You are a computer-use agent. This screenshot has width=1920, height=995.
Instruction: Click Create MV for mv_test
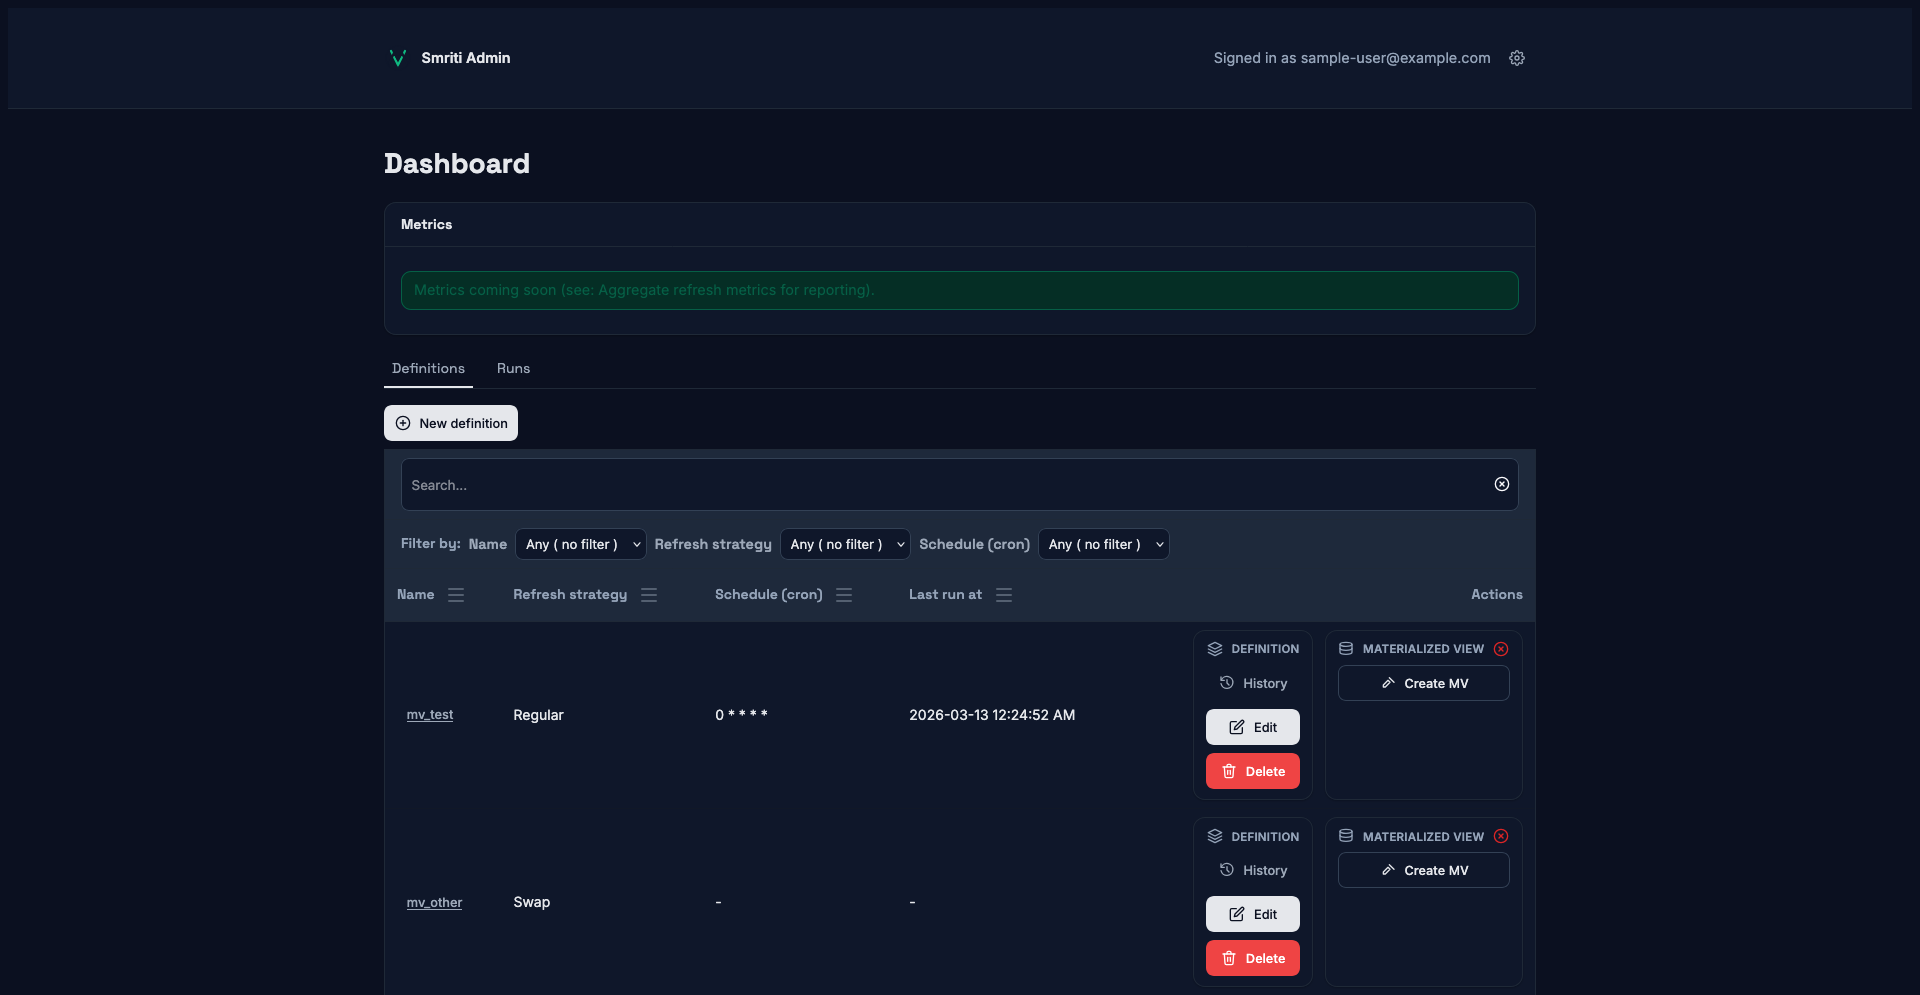[x=1423, y=683]
